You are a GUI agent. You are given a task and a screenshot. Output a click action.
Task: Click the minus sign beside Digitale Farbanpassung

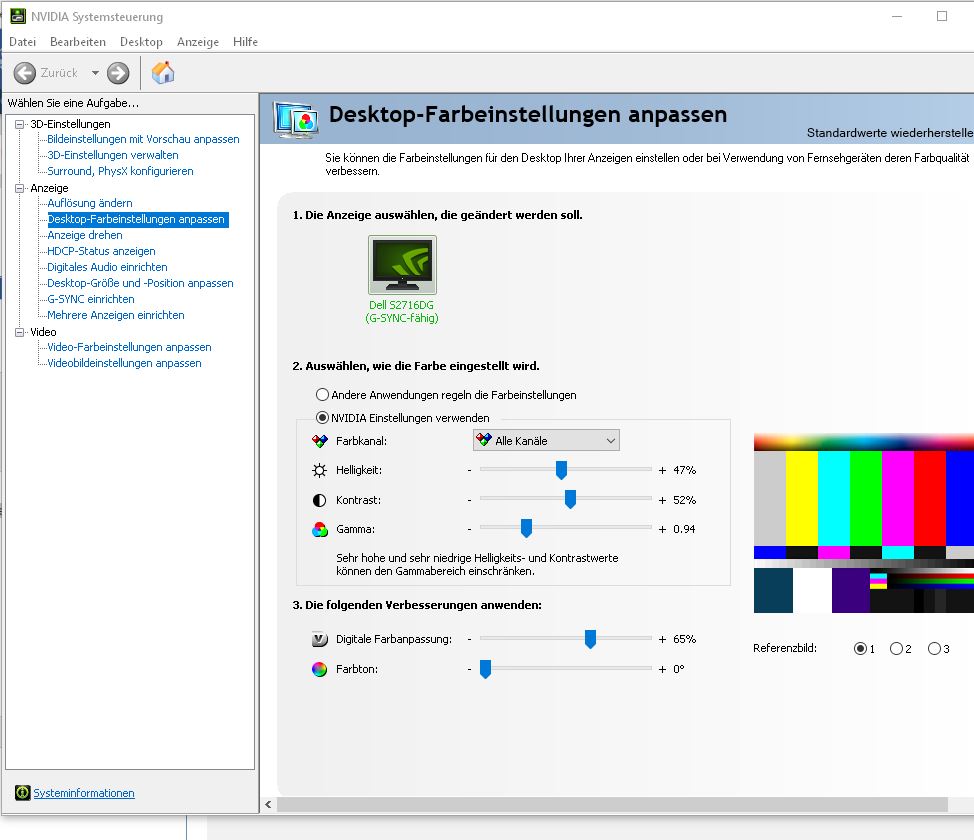pos(470,639)
